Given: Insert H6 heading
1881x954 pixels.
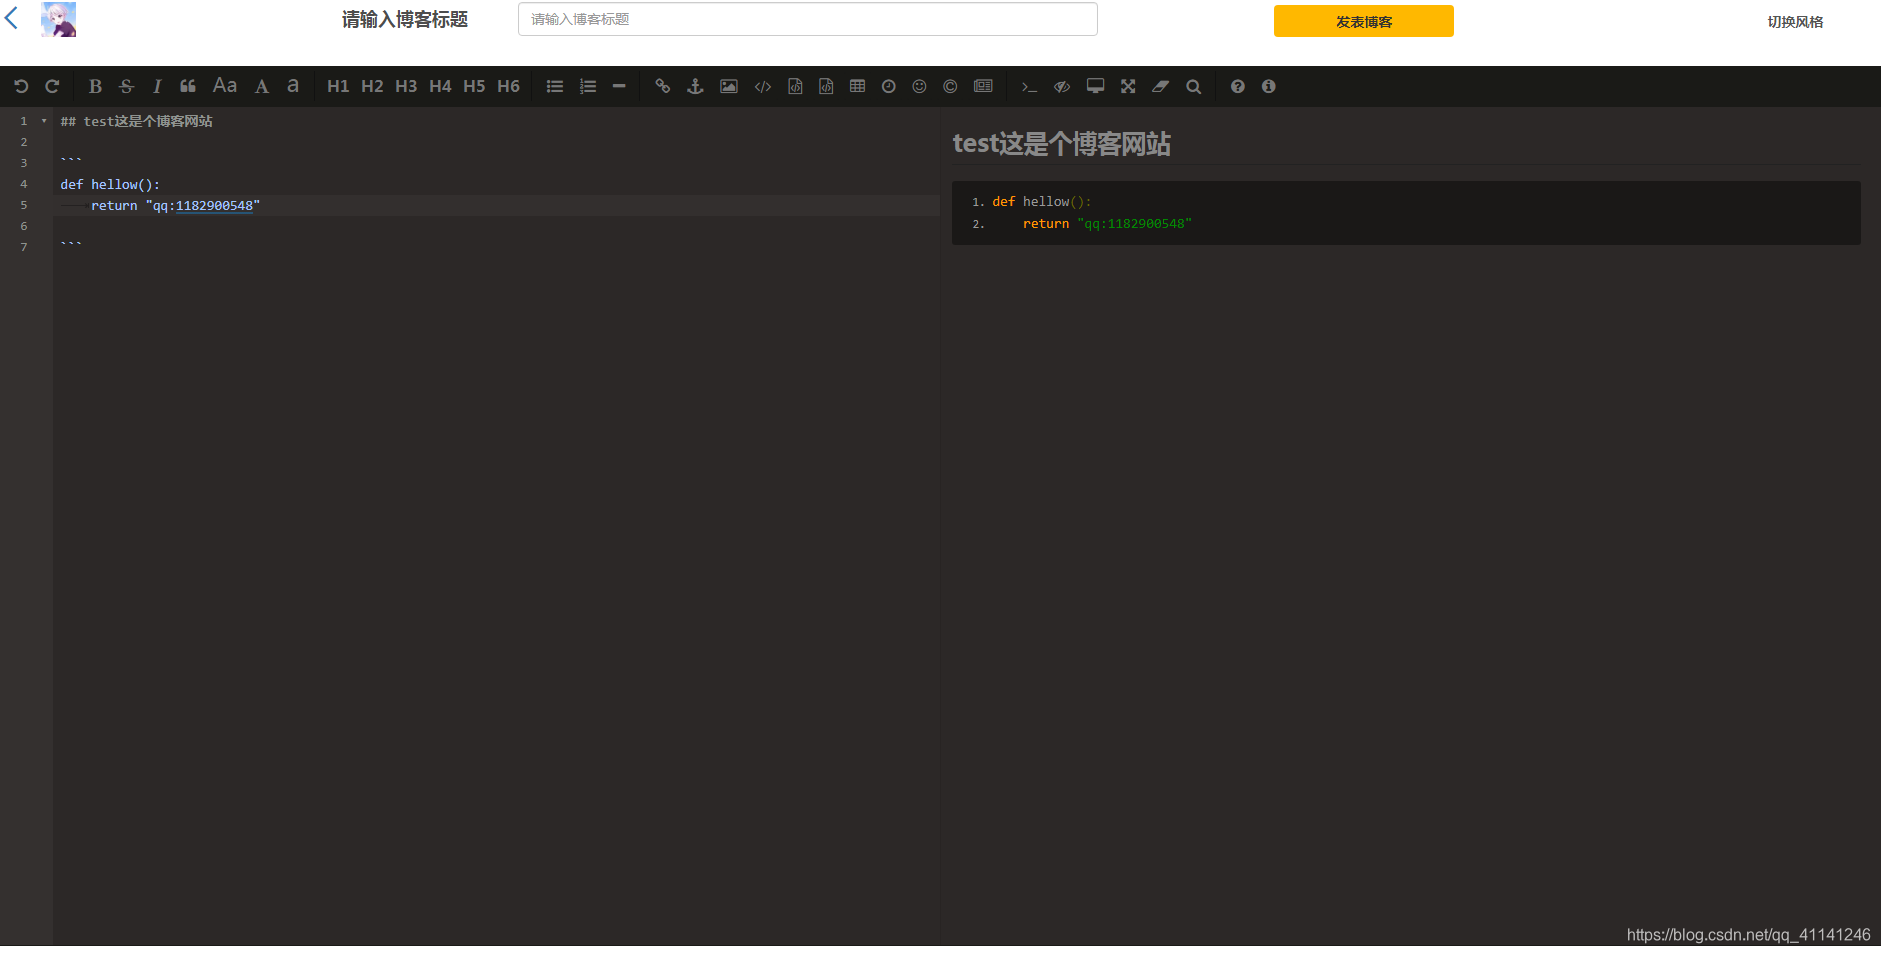Looking at the screenshot, I should pyautogui.click(x=508, y=87).
